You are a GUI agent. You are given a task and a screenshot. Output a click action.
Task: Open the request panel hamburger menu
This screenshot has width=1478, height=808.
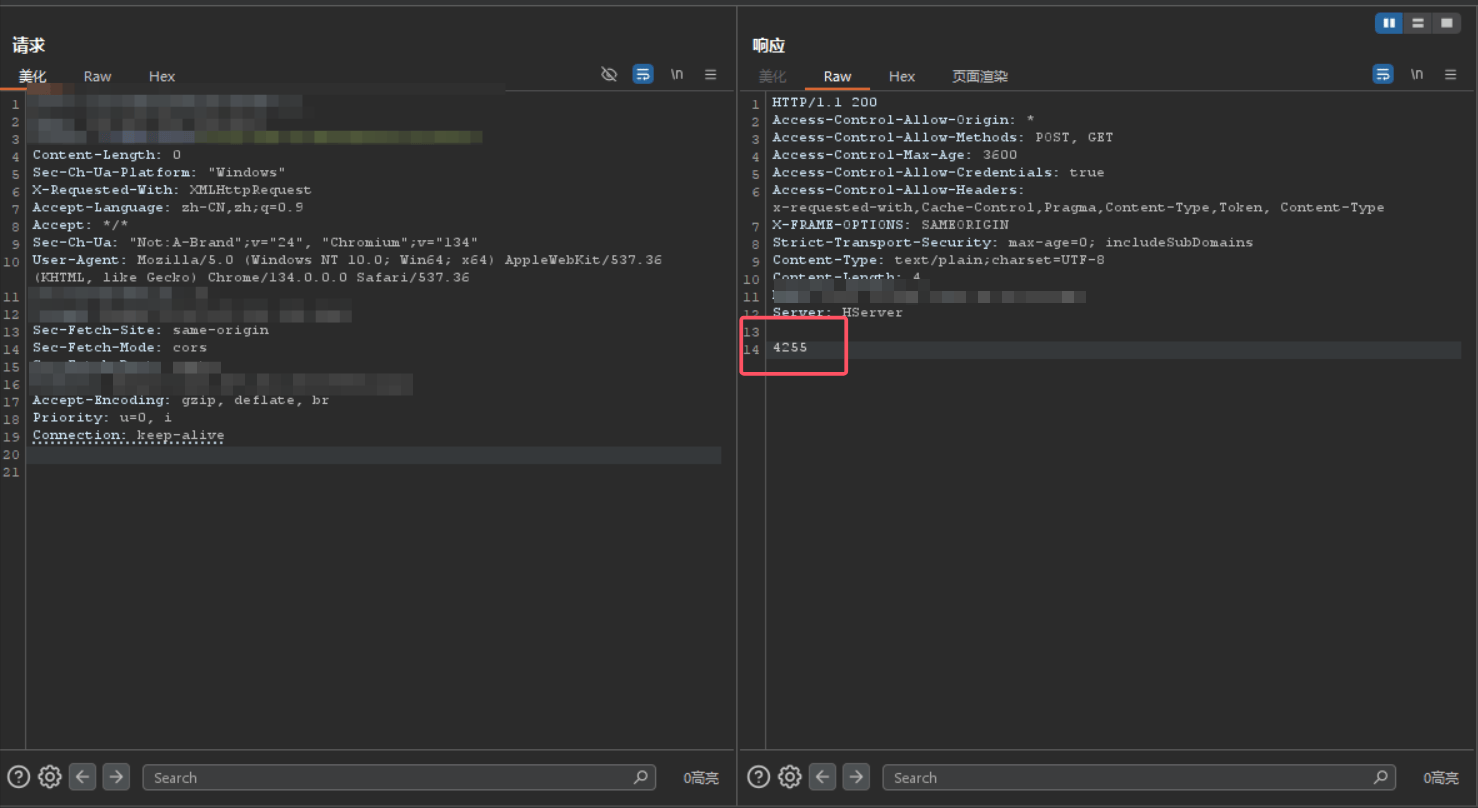pyautogui.click(x=711, y=75)
